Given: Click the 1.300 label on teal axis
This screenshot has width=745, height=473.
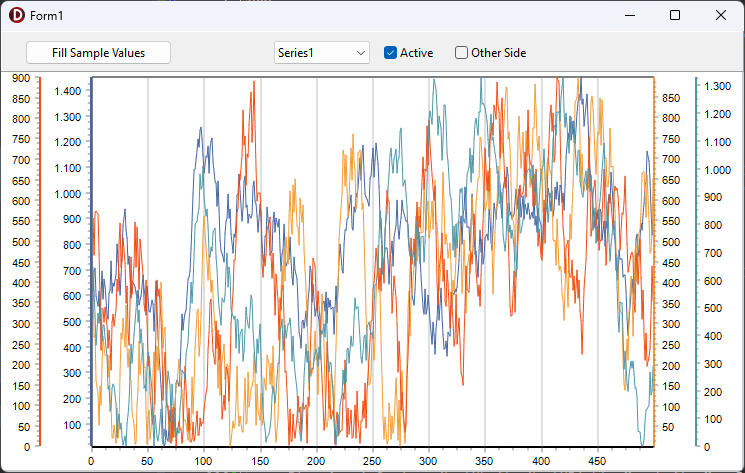Looking at the screenshot, I should (717, 86).
